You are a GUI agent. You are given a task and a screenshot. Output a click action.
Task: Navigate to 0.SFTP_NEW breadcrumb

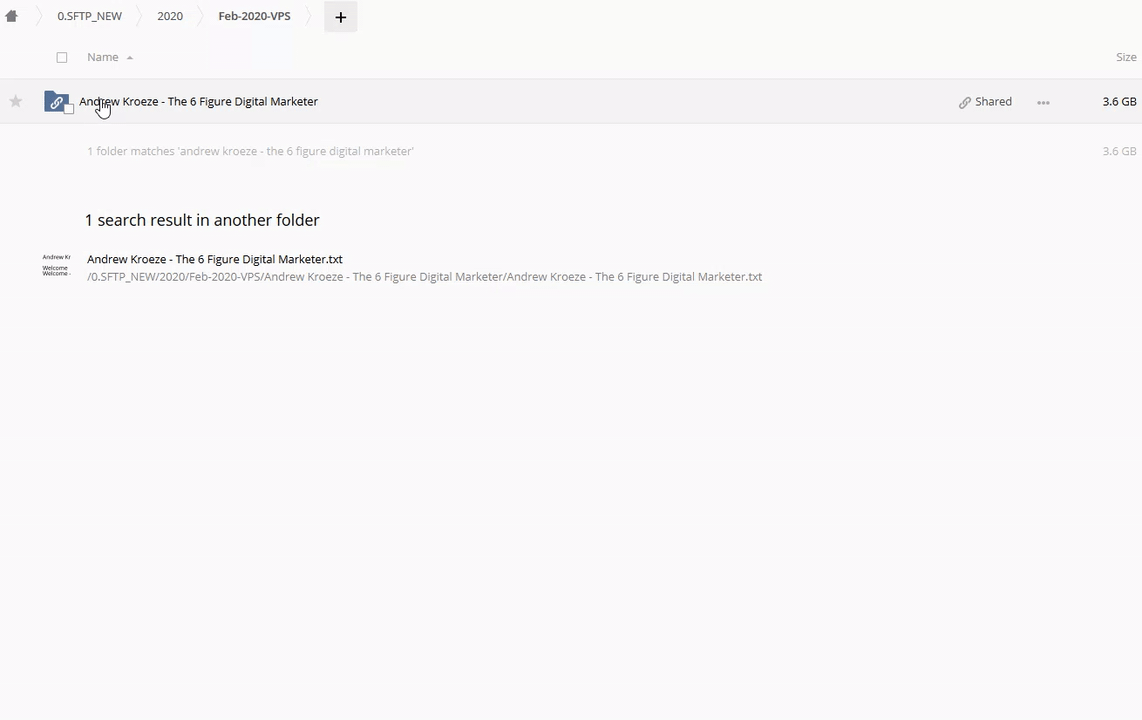coord(89,17)
